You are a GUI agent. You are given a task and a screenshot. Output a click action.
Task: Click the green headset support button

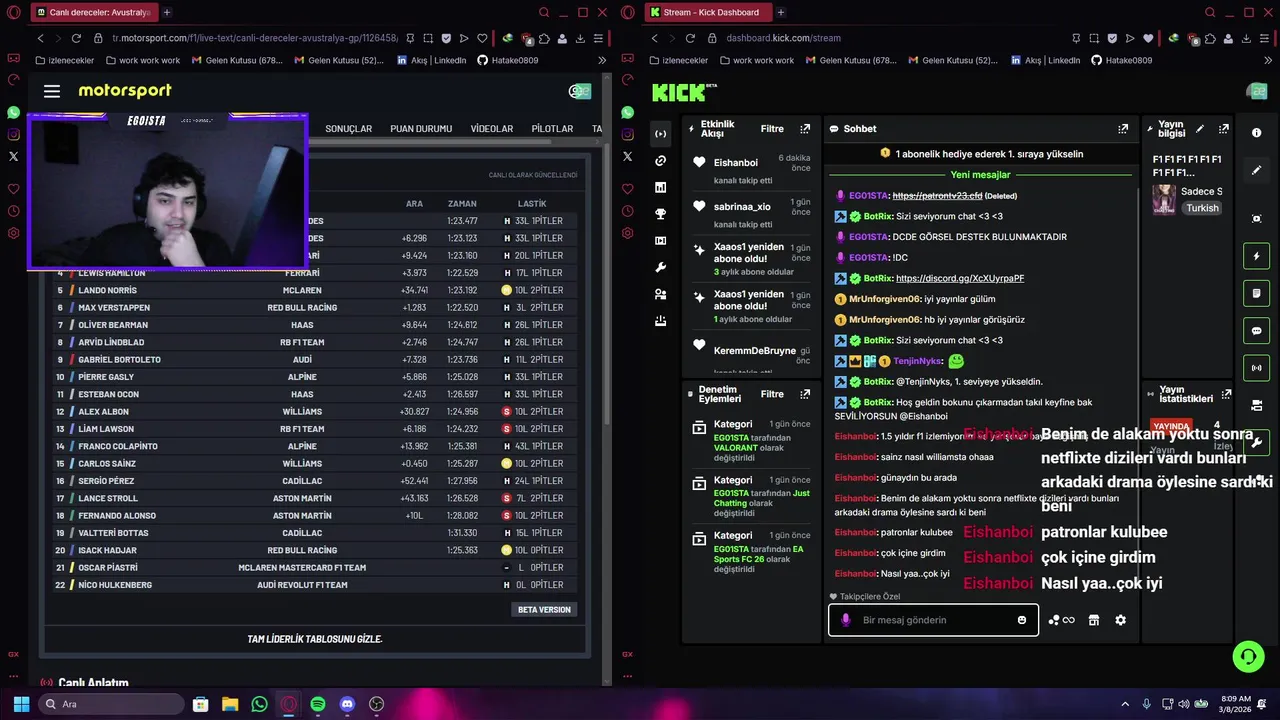click(1248, 656)
